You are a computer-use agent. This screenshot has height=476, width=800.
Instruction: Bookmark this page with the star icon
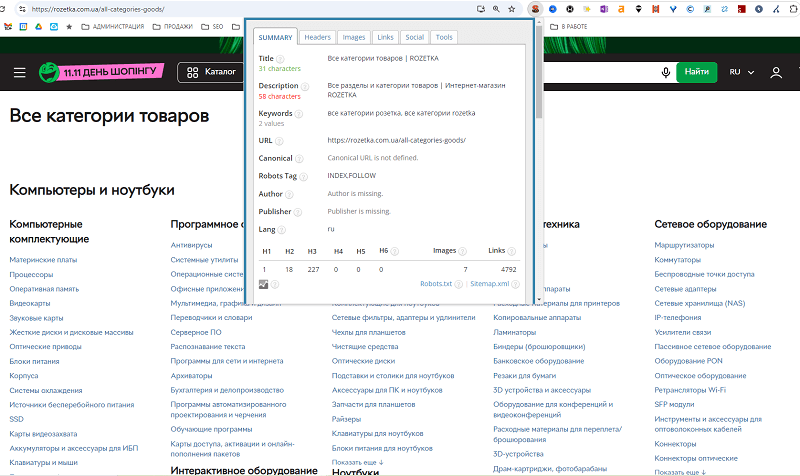512,9
